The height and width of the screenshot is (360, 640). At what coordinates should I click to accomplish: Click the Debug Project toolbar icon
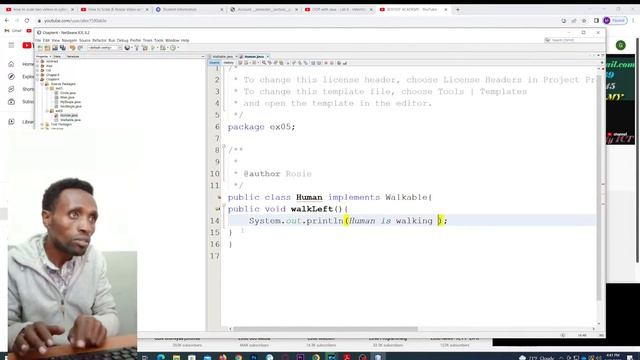(x=163, y=48)
